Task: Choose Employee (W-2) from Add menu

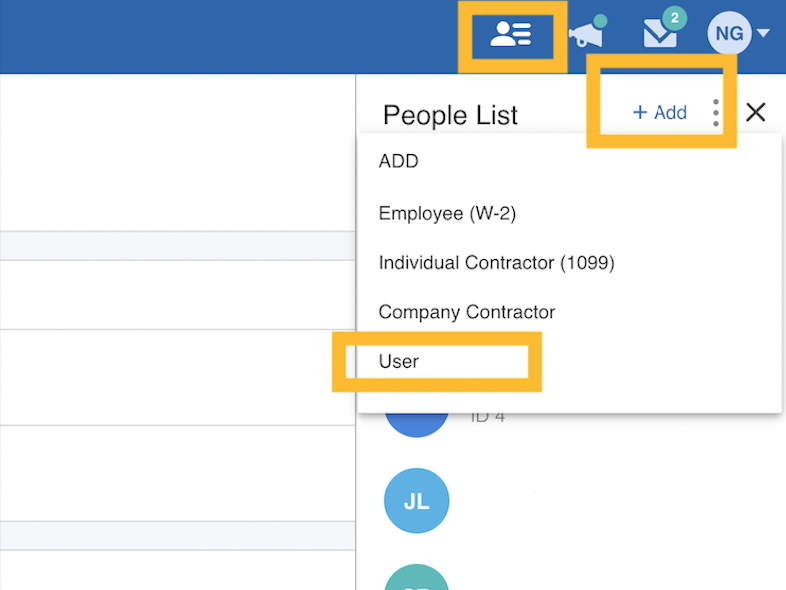Action: tap(447, 213)
